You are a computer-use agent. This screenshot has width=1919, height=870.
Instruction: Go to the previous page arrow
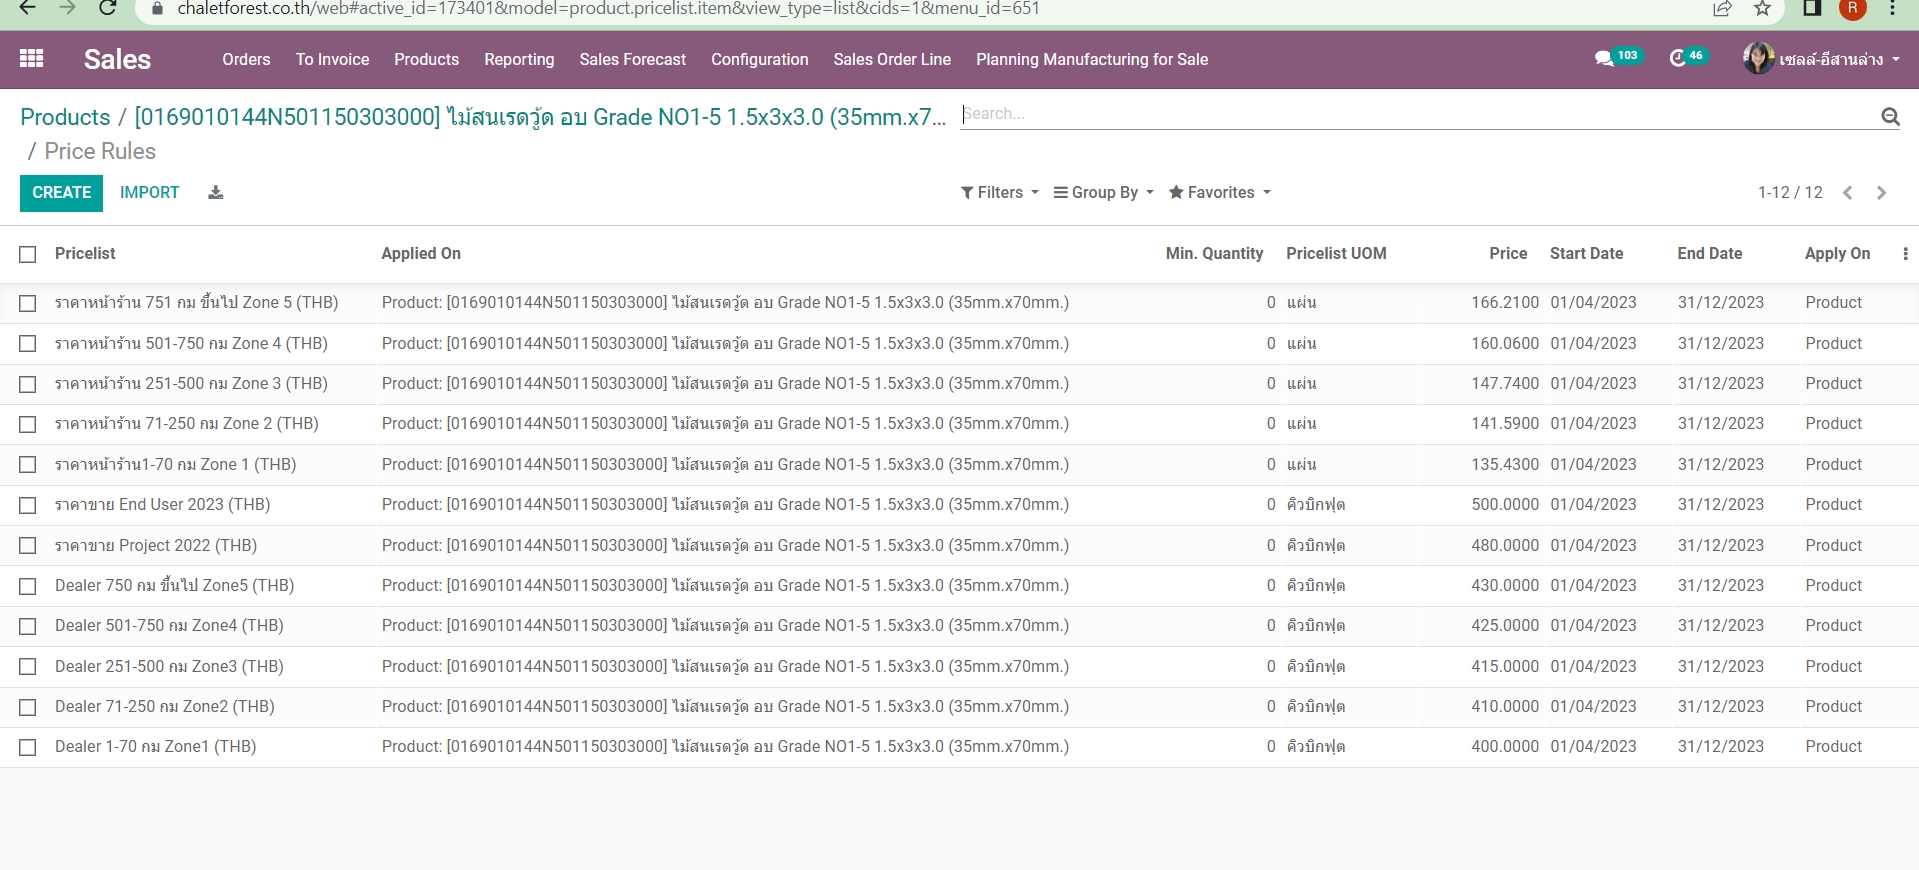coord(1847,193)
